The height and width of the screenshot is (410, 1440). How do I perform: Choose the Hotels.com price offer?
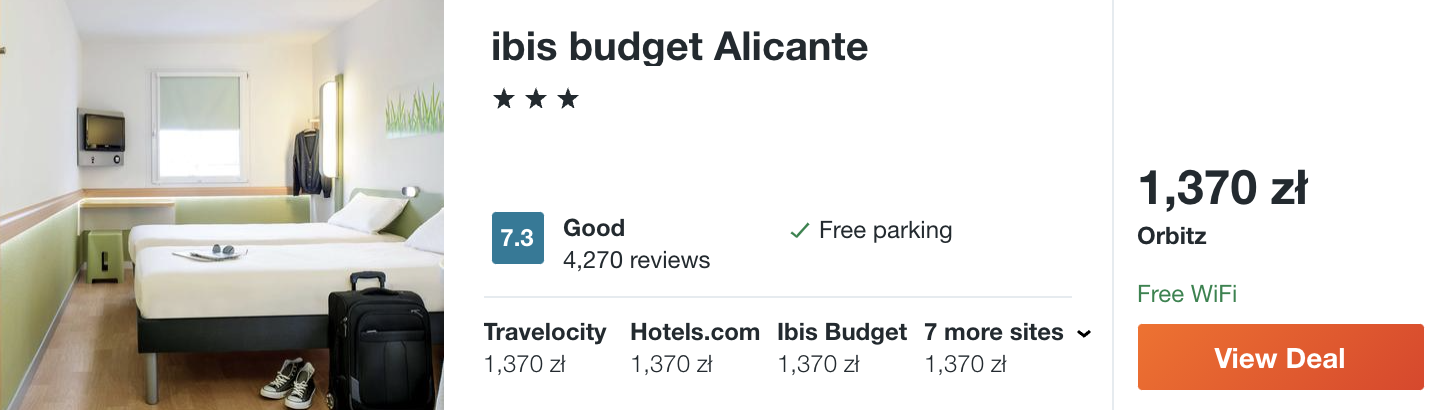(x=695, y=348)
